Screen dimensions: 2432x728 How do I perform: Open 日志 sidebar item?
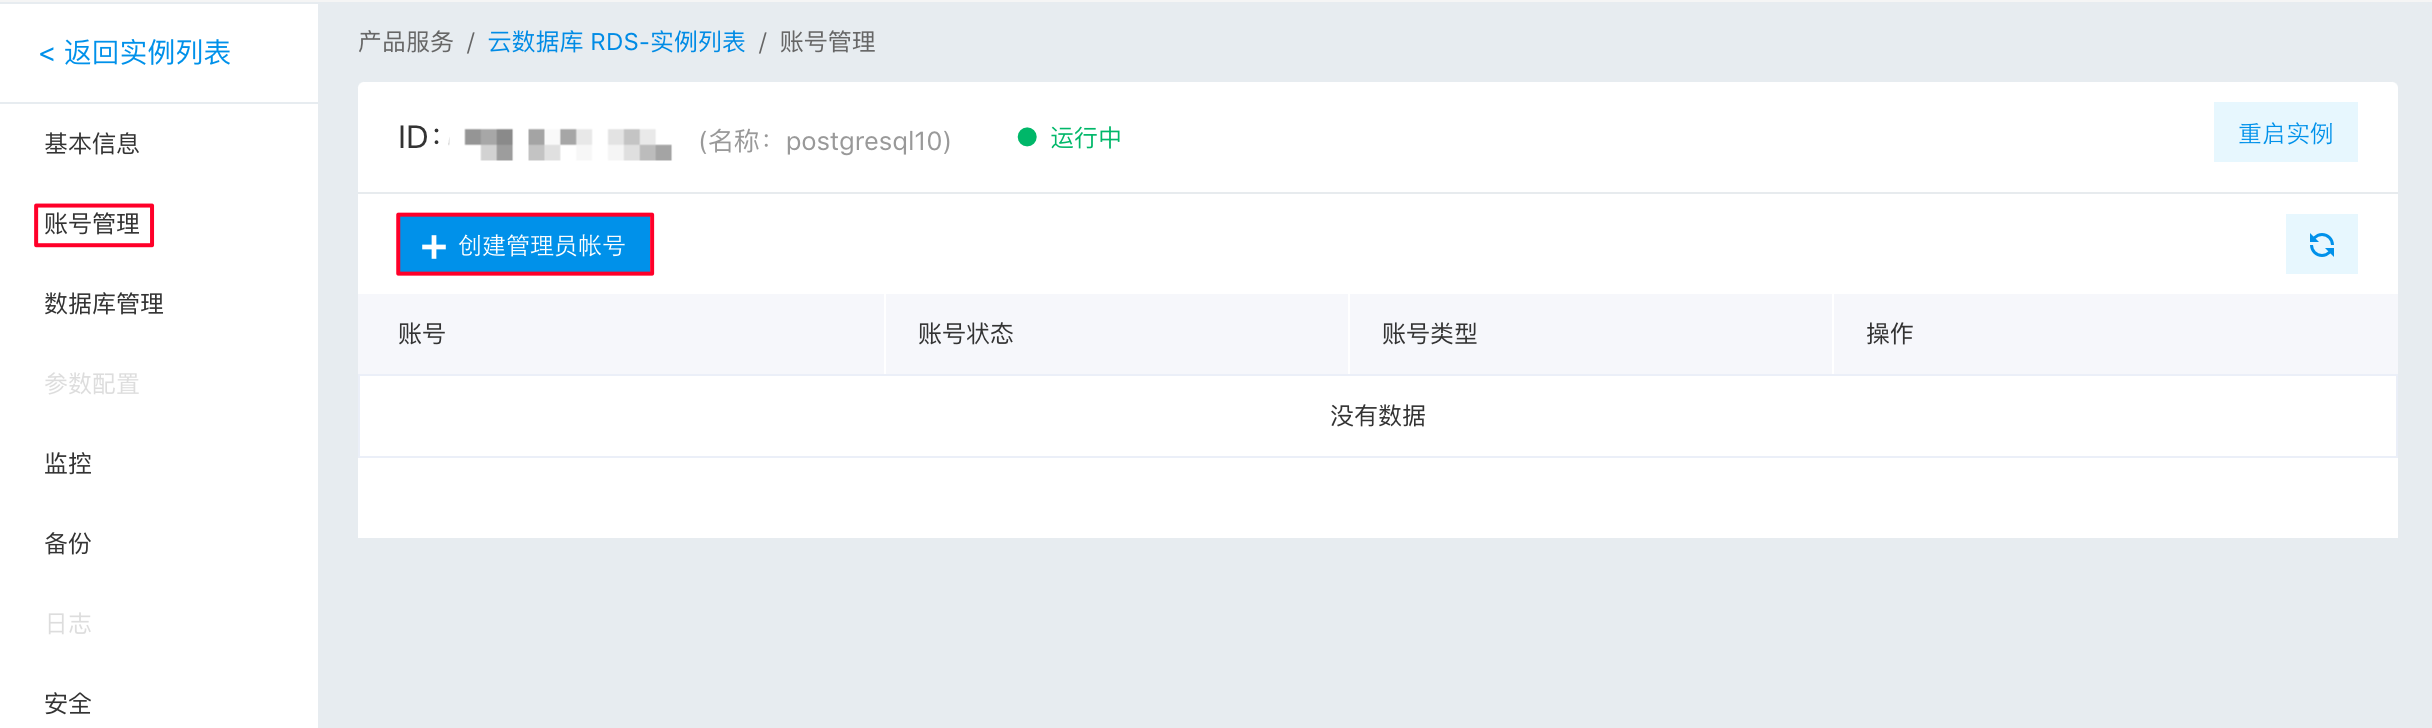click(x=68, y=624)
